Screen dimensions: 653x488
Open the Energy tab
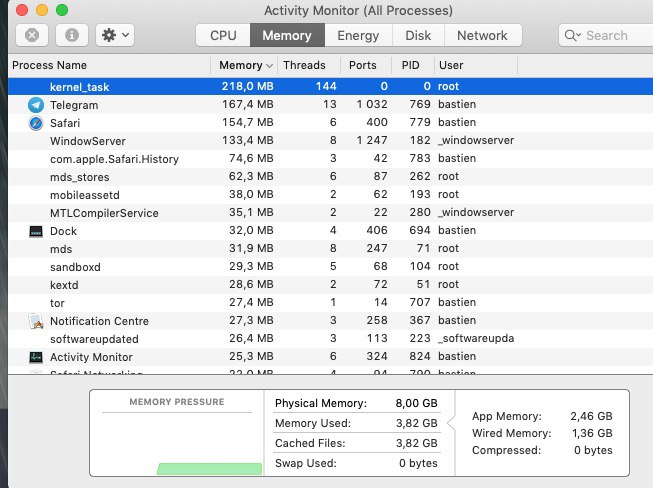(358, 35)
